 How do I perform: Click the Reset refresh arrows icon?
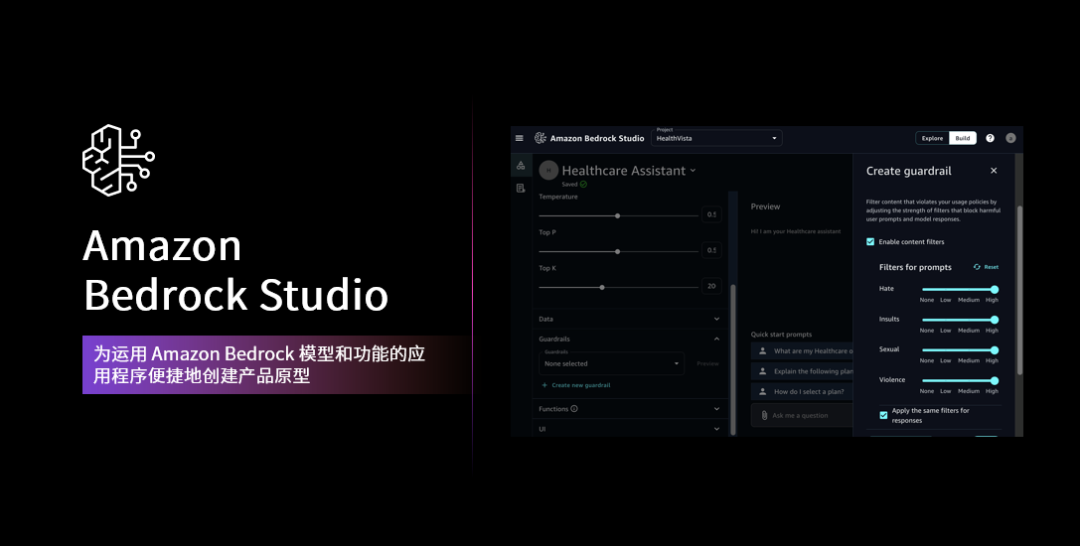tap(977, 267)
